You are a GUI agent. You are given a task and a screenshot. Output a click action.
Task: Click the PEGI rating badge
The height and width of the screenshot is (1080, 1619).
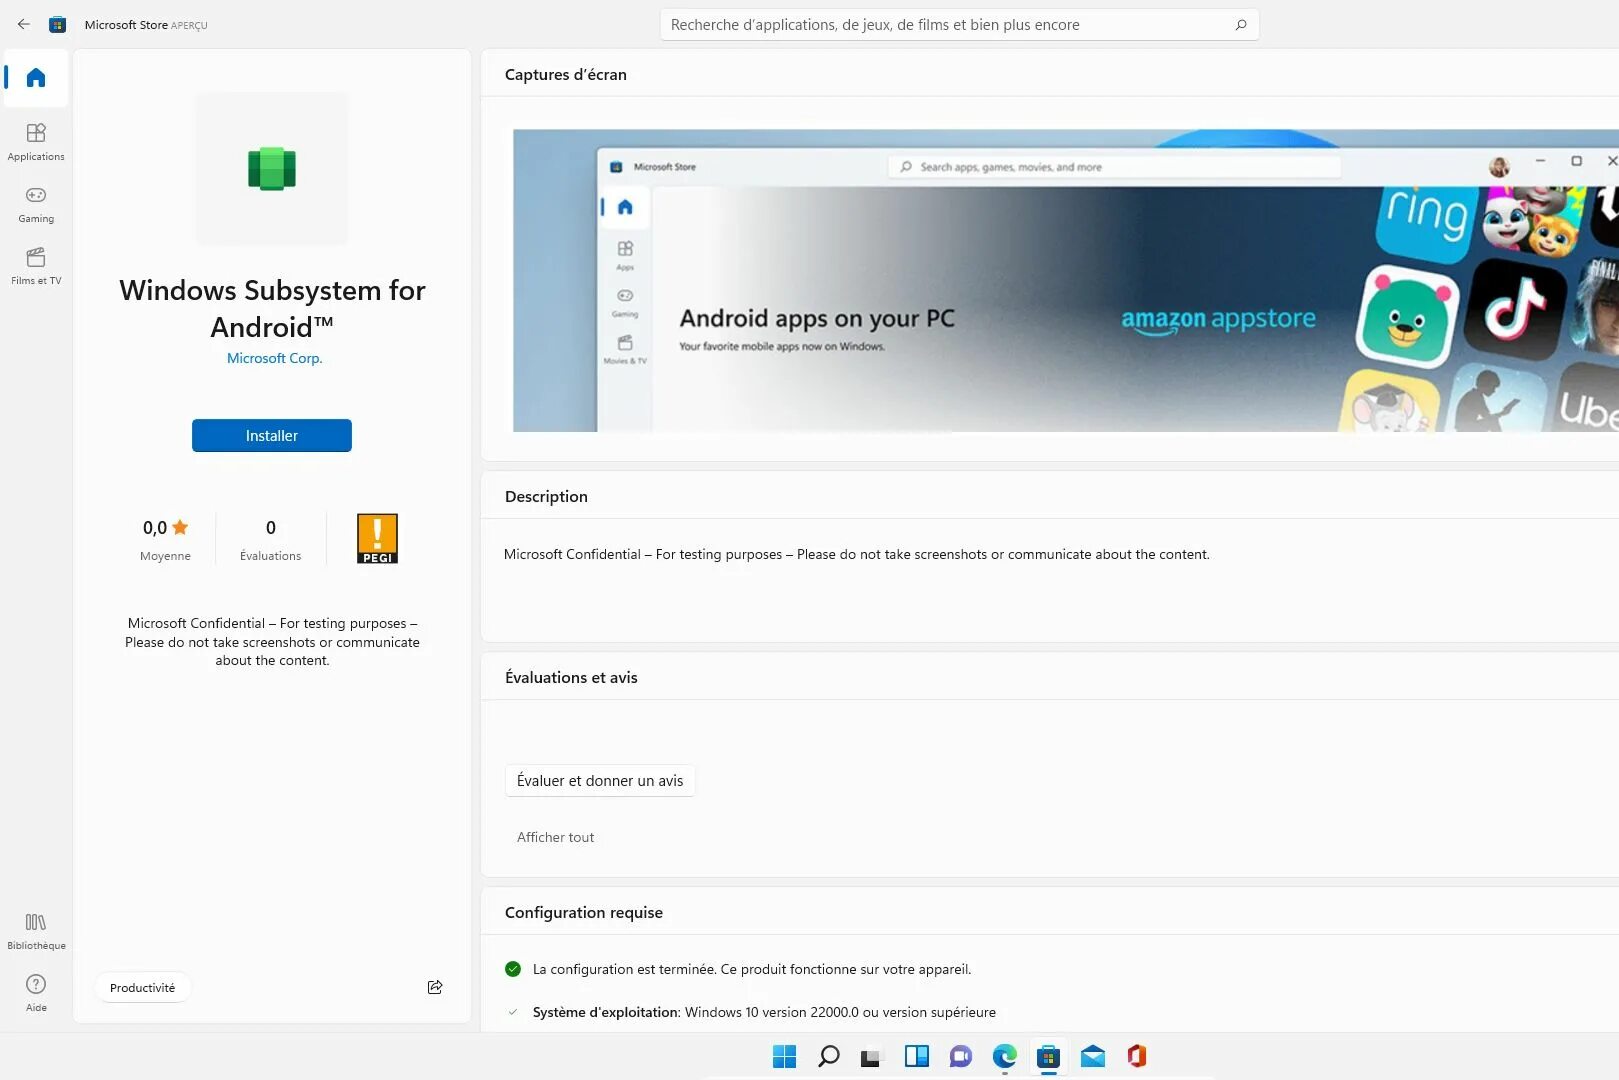pyautogui.click(x=377, y=538)
